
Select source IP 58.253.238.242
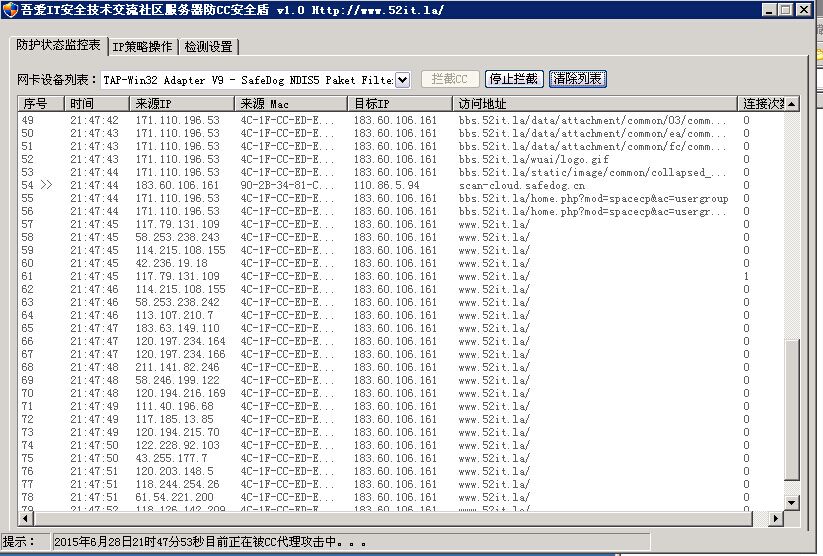pyautogui.click(x=177, y=302)
